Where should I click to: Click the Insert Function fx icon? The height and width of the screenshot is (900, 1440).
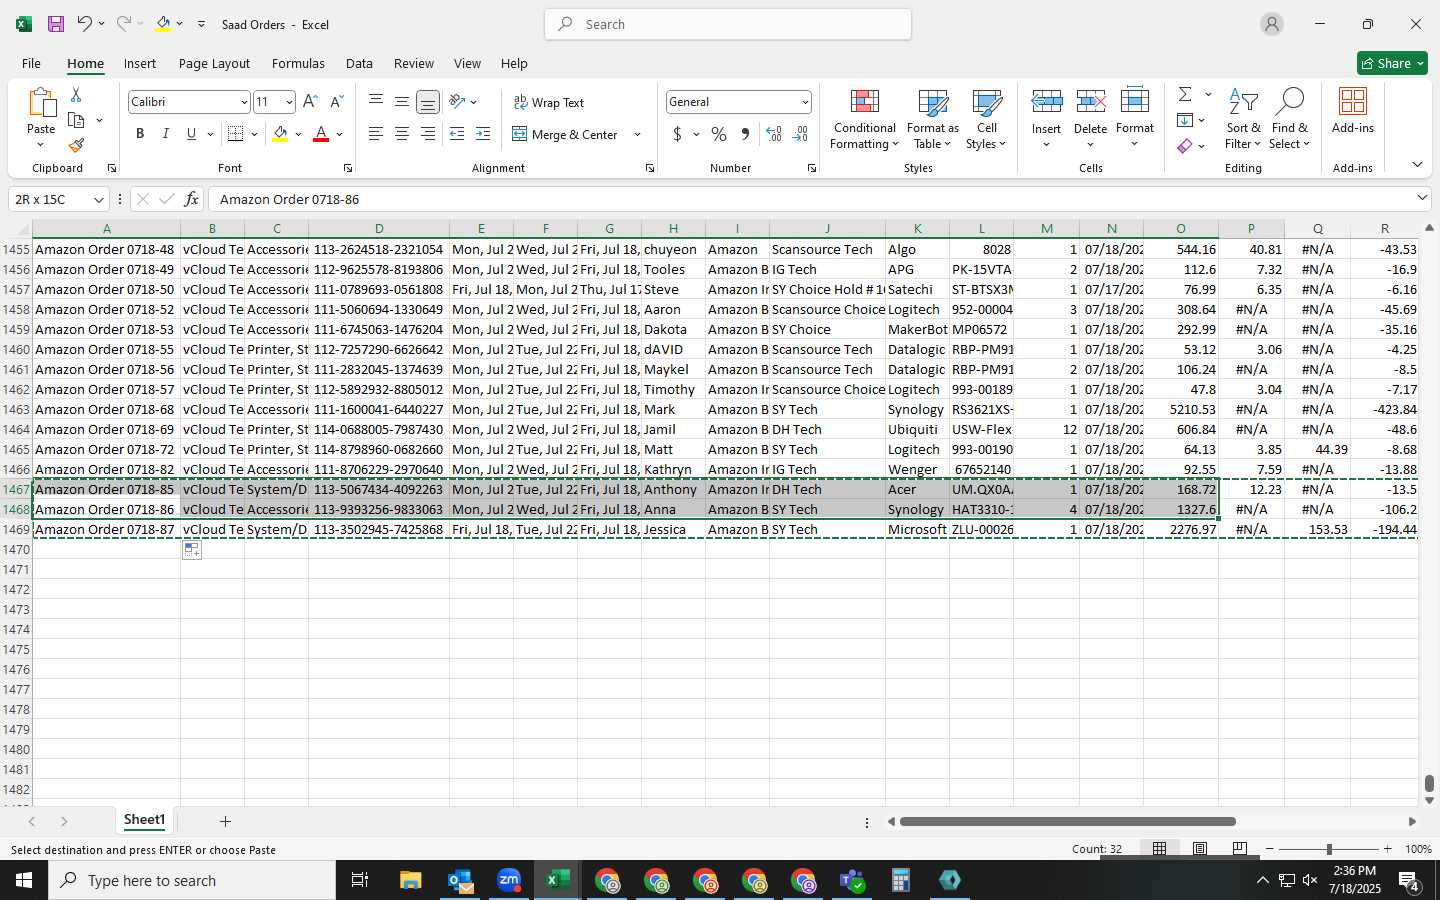click(191, 199)
